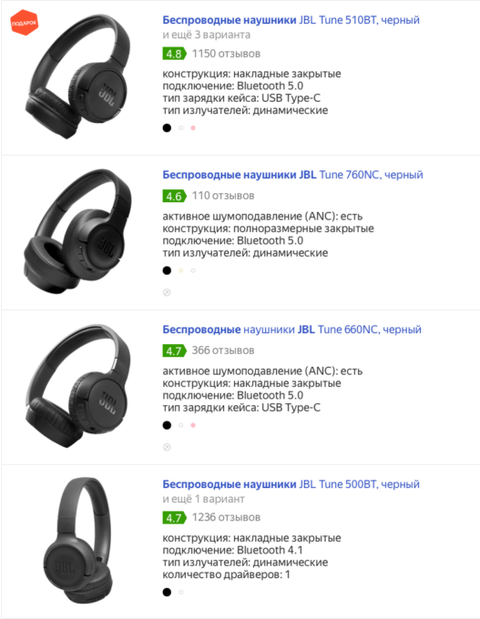Select white color for JBL Tune 510BT
Viewport: 480px width, 619px height.
pyautogui.click(x=181, y=128)
